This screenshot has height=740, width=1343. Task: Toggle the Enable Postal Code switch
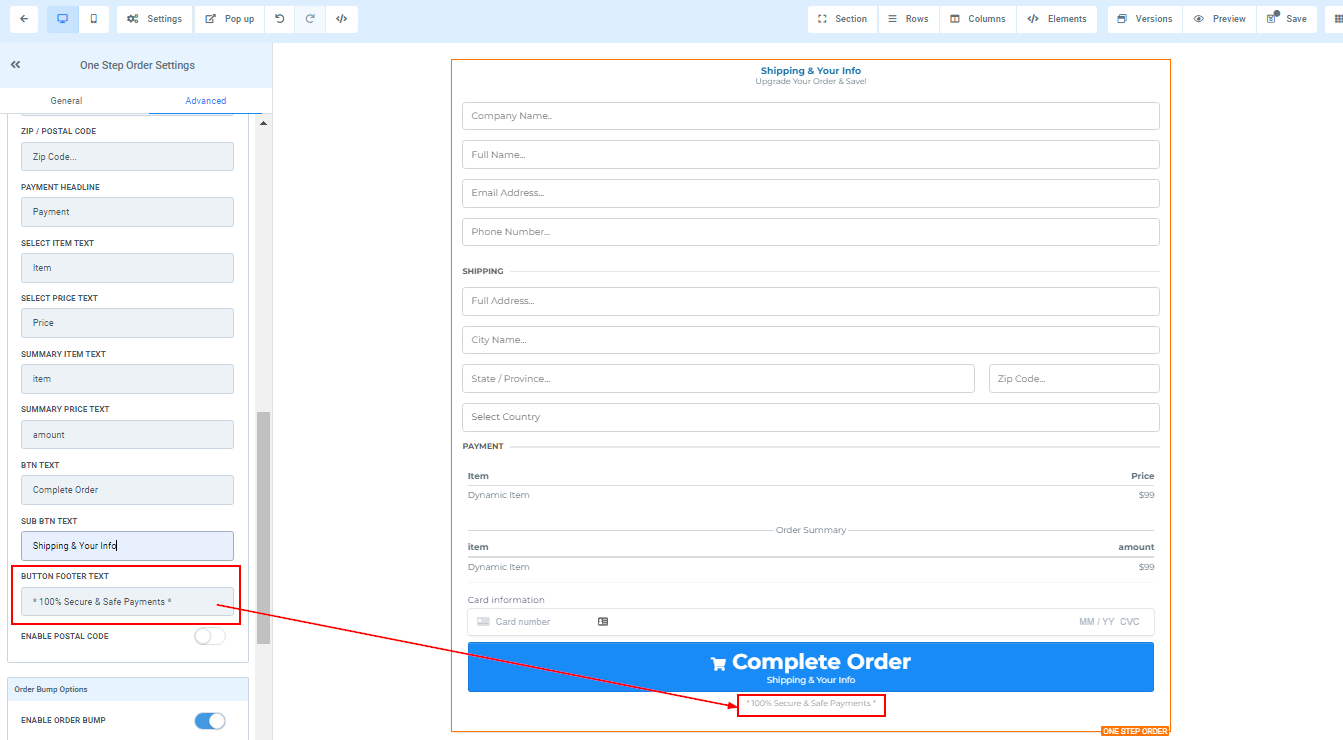[x=210, y=636]
